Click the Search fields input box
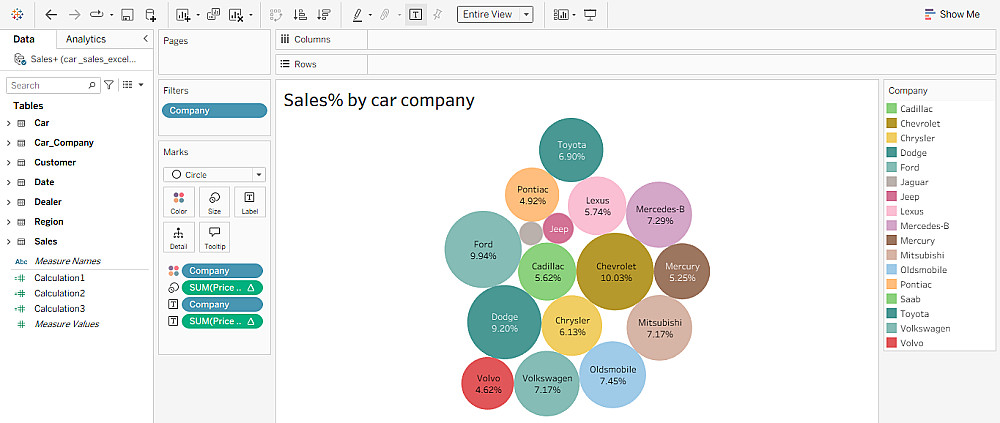This screenshot has width=1000, height=423. 49,85
